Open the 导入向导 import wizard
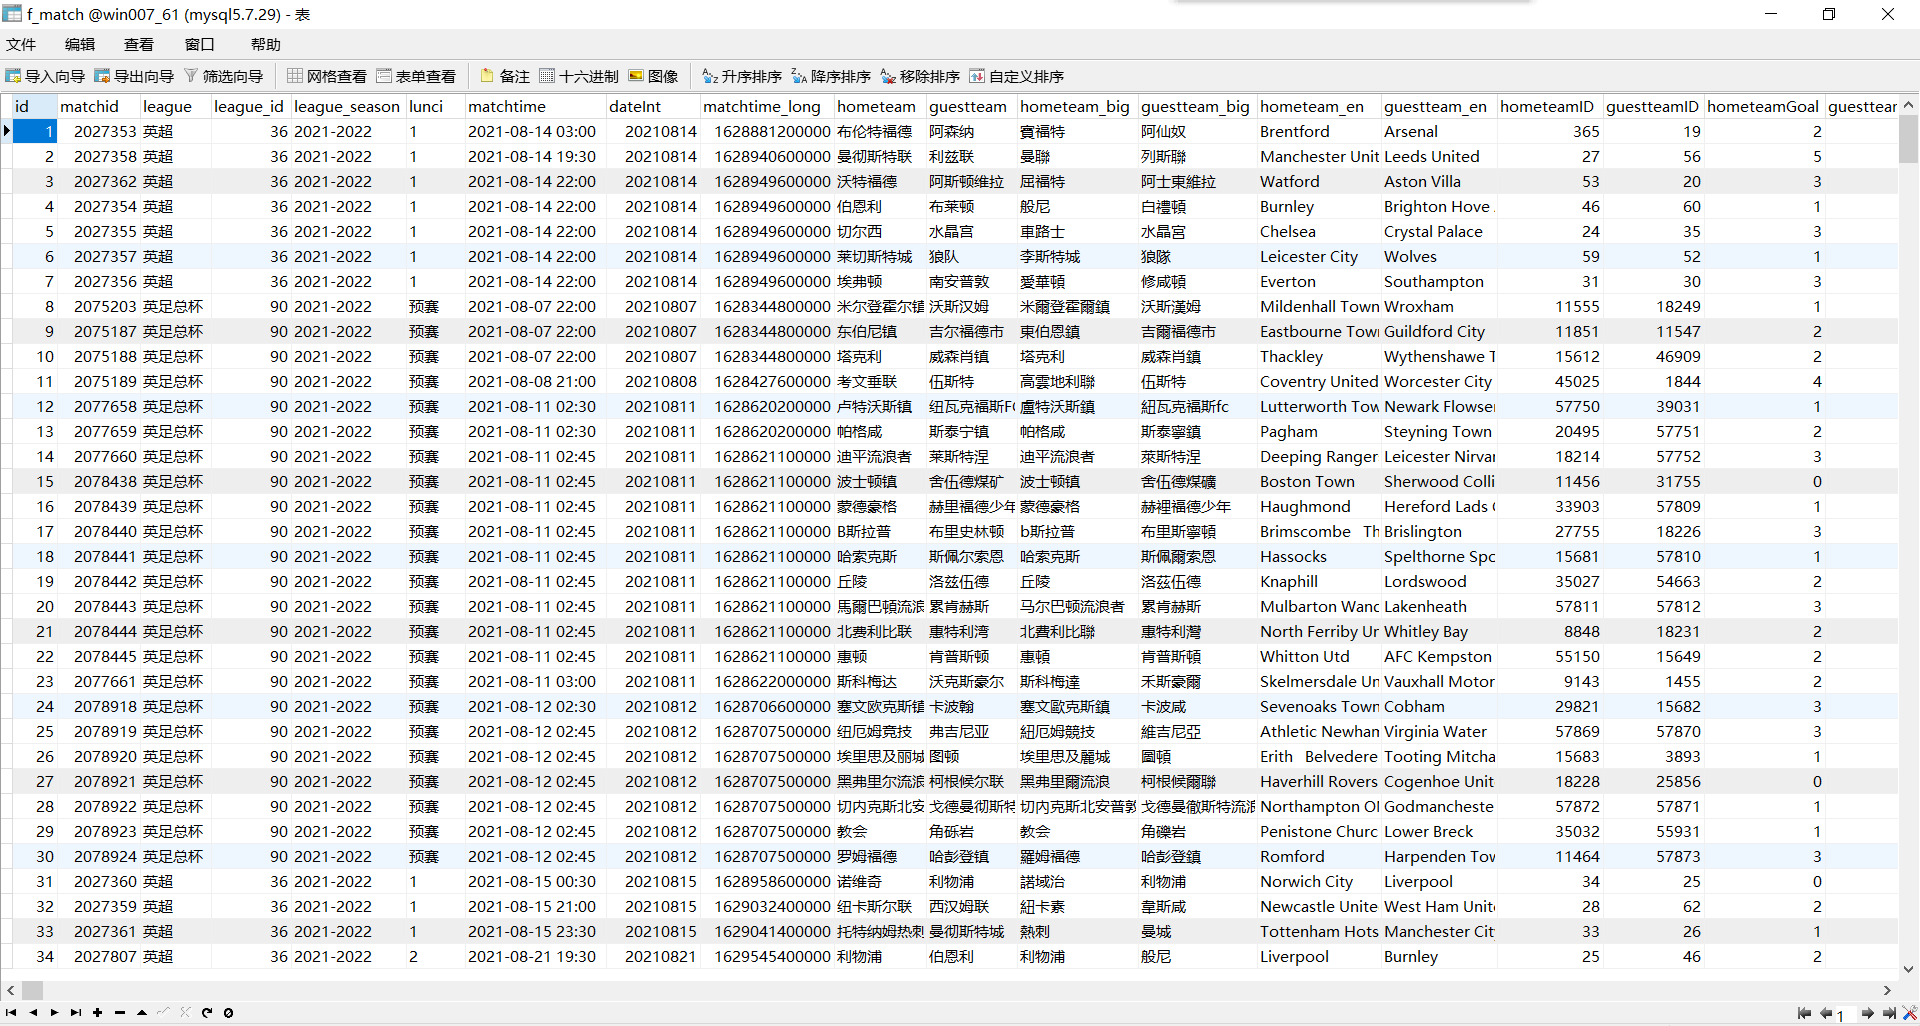 click(45, 76)
